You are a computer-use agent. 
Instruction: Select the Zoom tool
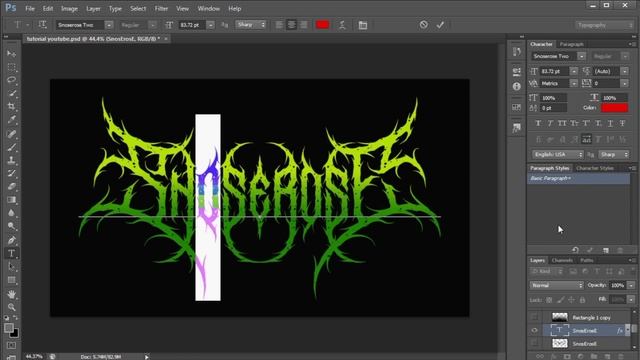point(11,307)
